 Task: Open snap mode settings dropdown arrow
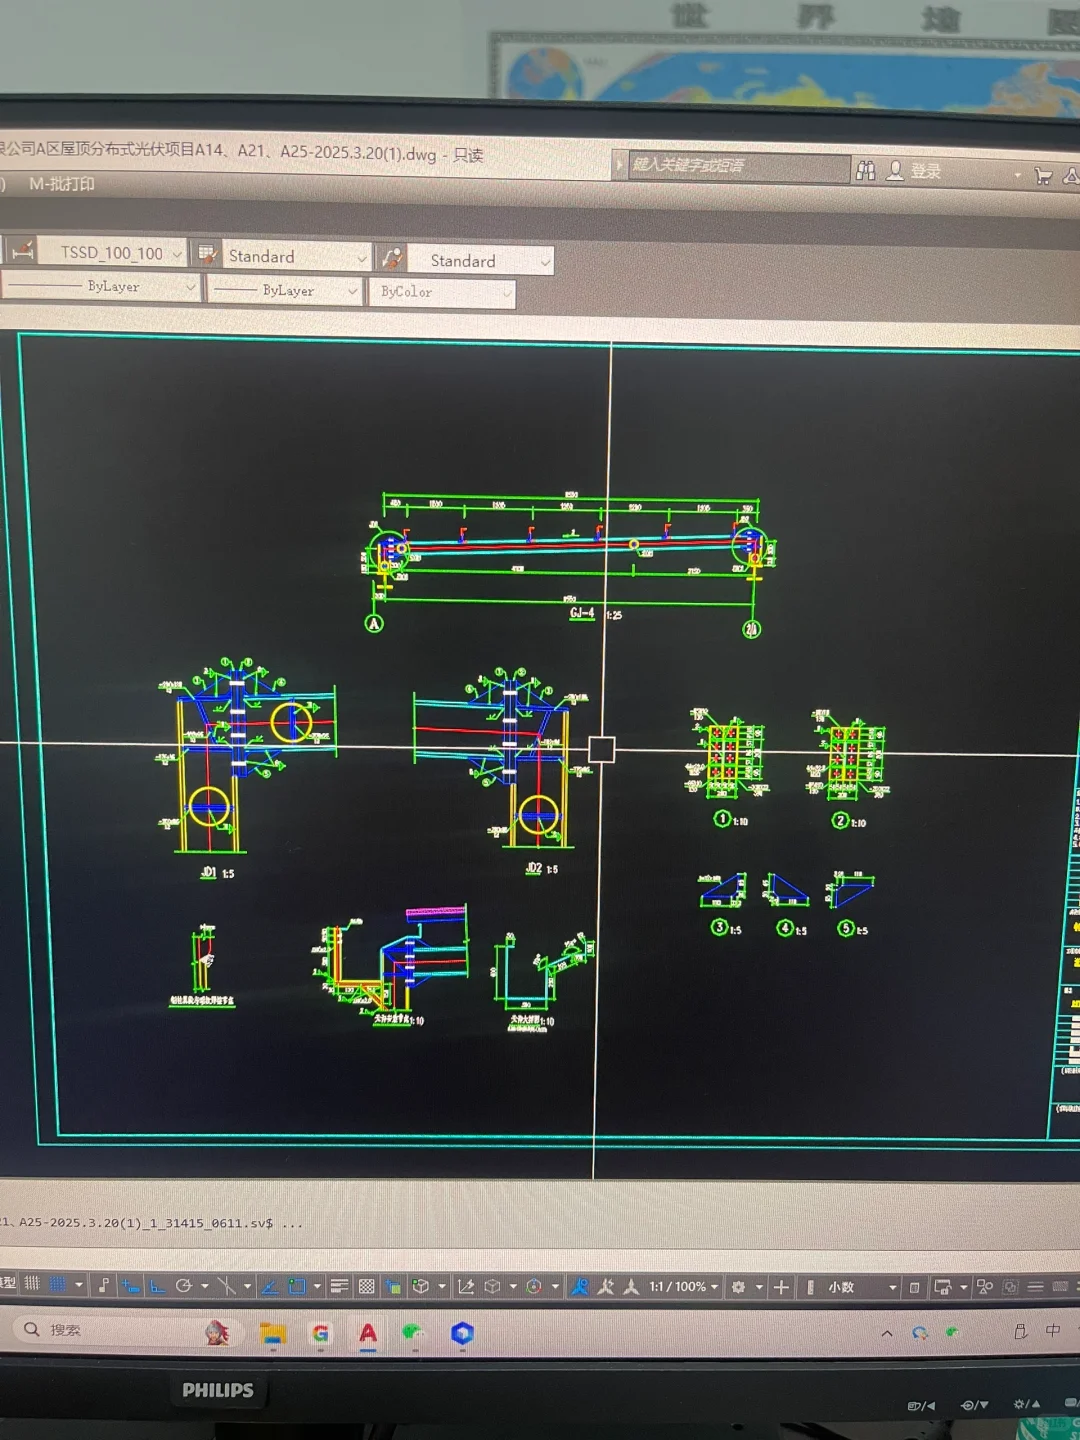click(x=79, y=1285)
